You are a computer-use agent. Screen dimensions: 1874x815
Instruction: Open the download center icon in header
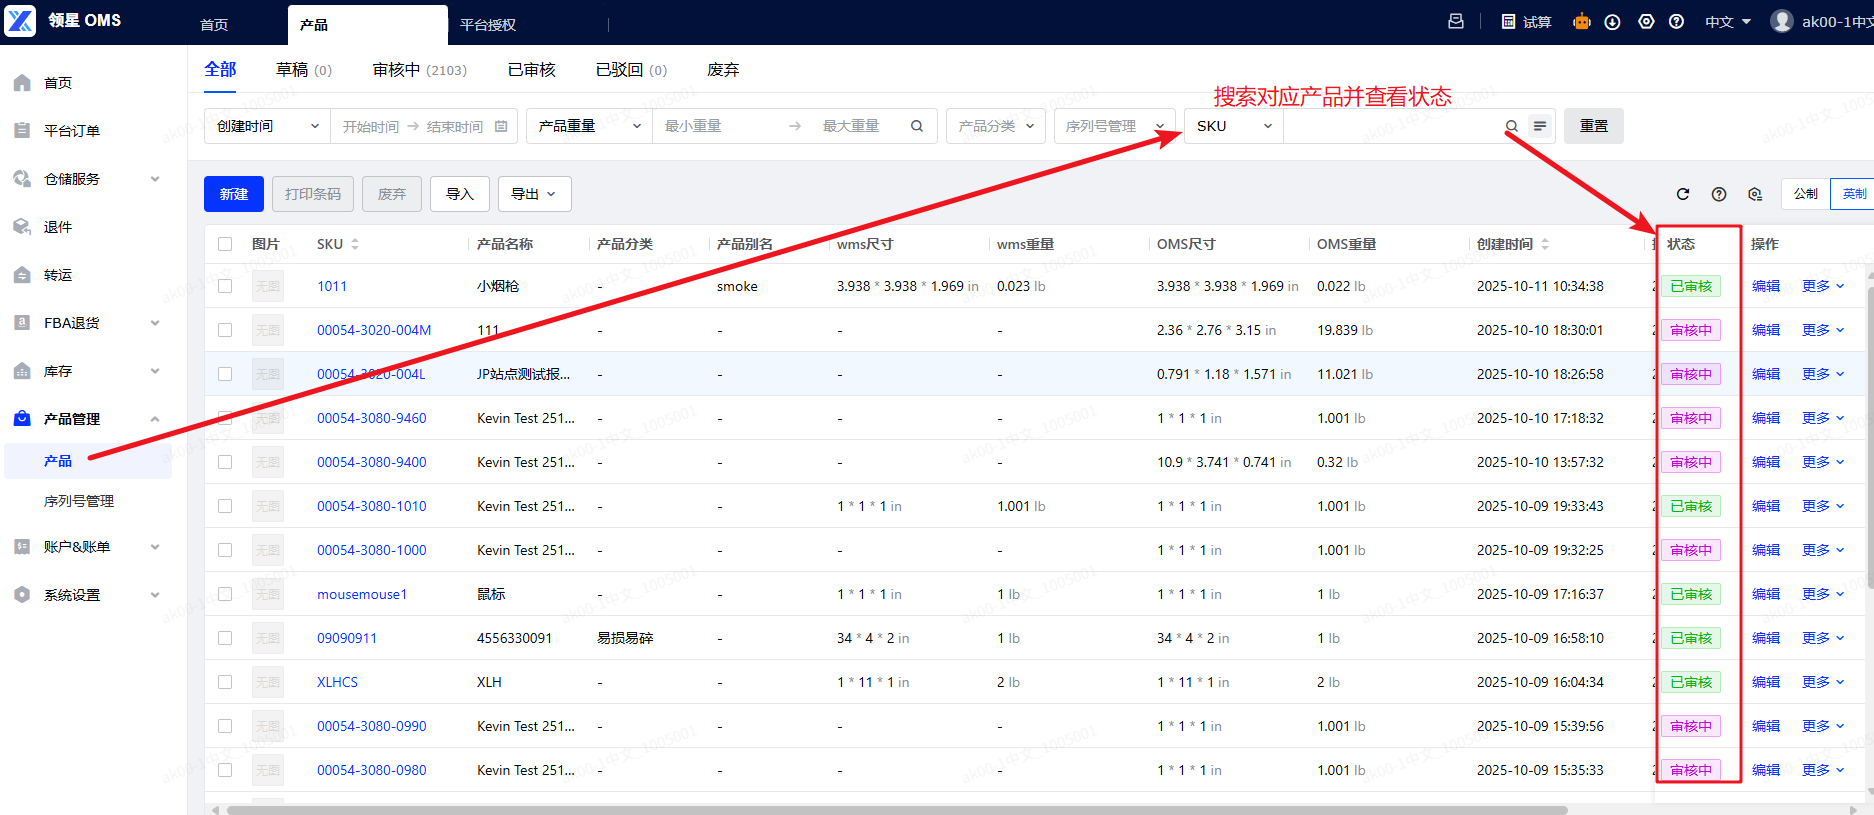(1612, 22)
